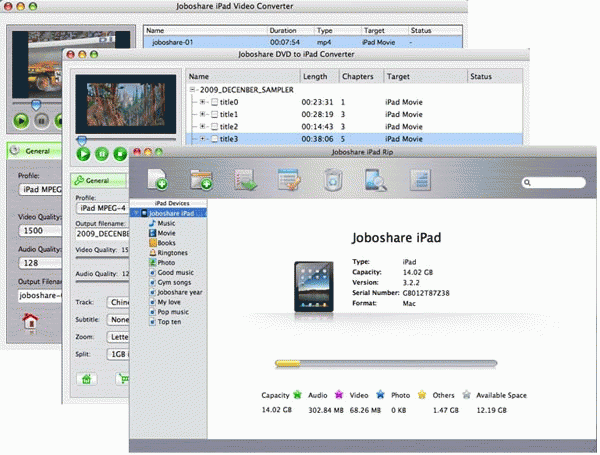
Task: Check the title3 checkbox
Action: [215, 139]
